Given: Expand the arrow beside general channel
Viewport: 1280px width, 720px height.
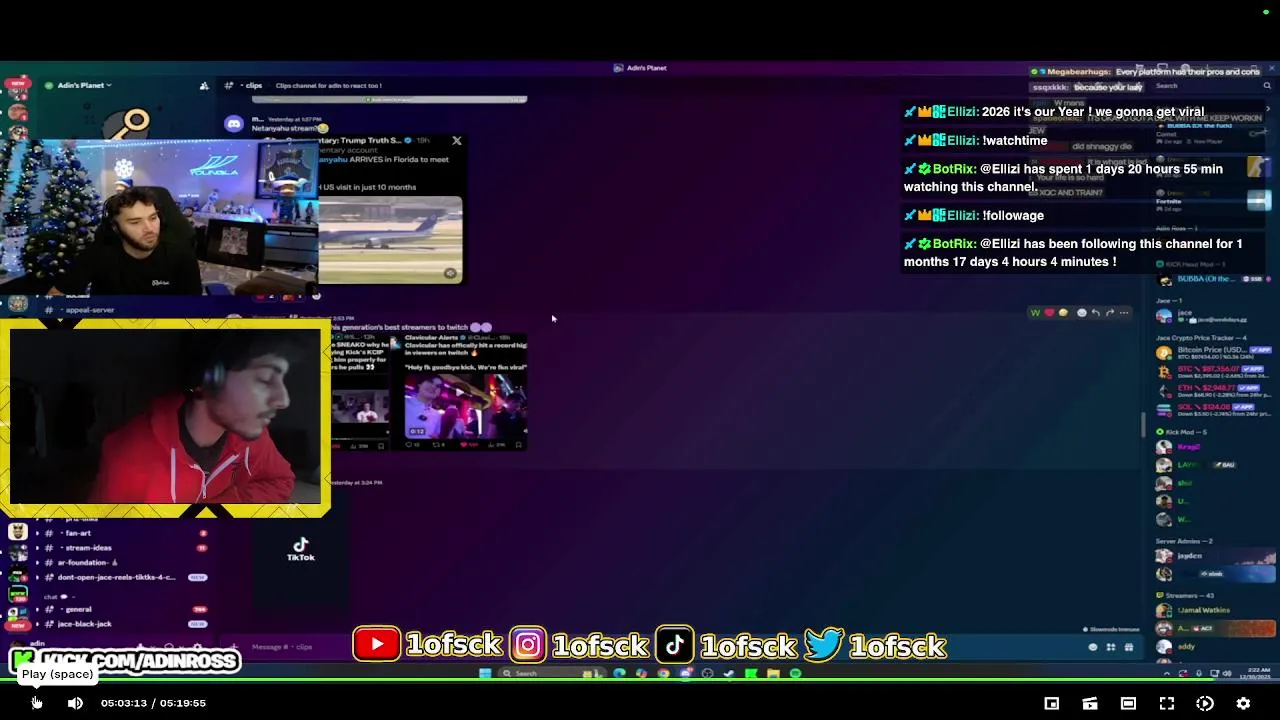Looking at the screenshot, I should pos(37,609).
